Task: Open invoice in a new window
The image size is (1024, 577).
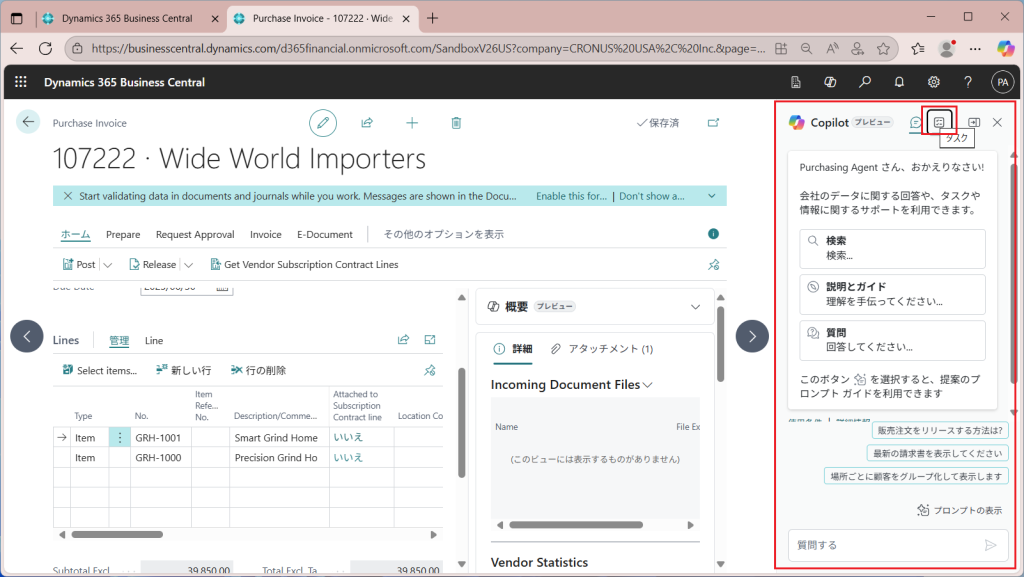Action: click(713, 123)
